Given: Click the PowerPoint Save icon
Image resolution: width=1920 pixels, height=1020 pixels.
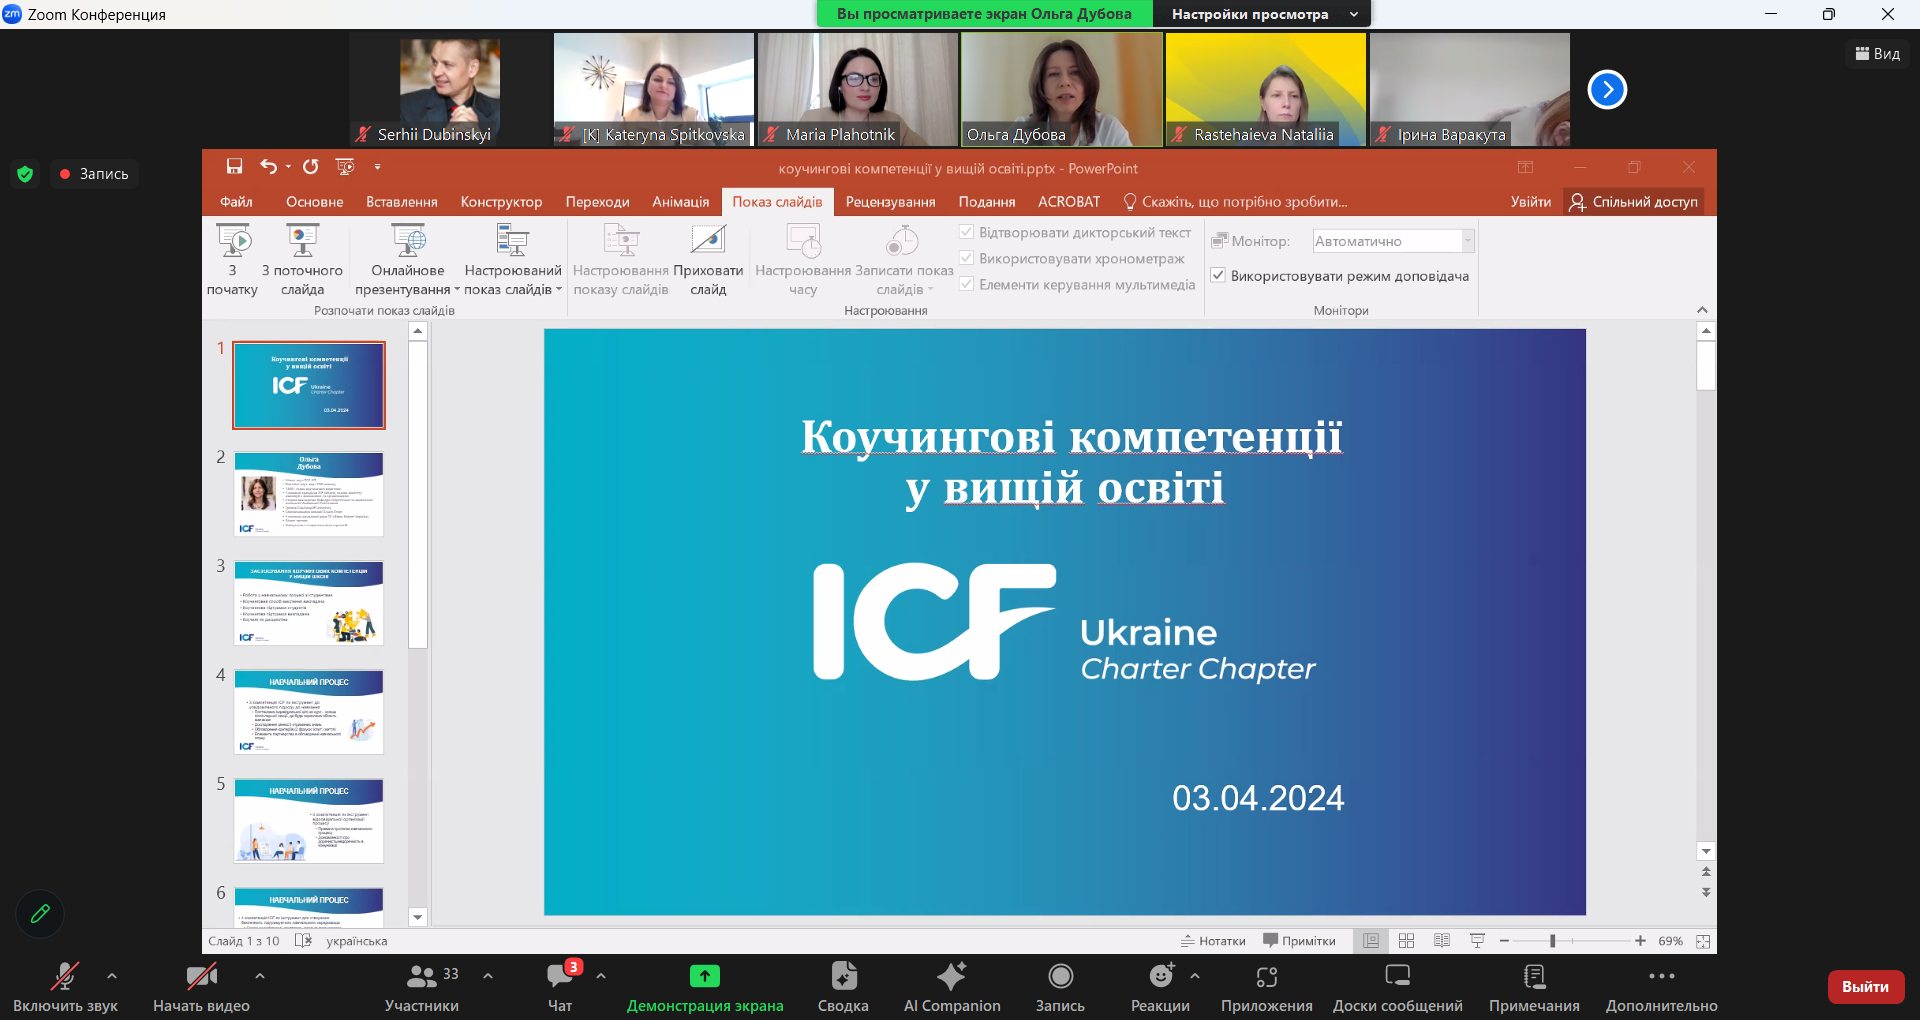Looking at the screenshot, I should 234,166.
